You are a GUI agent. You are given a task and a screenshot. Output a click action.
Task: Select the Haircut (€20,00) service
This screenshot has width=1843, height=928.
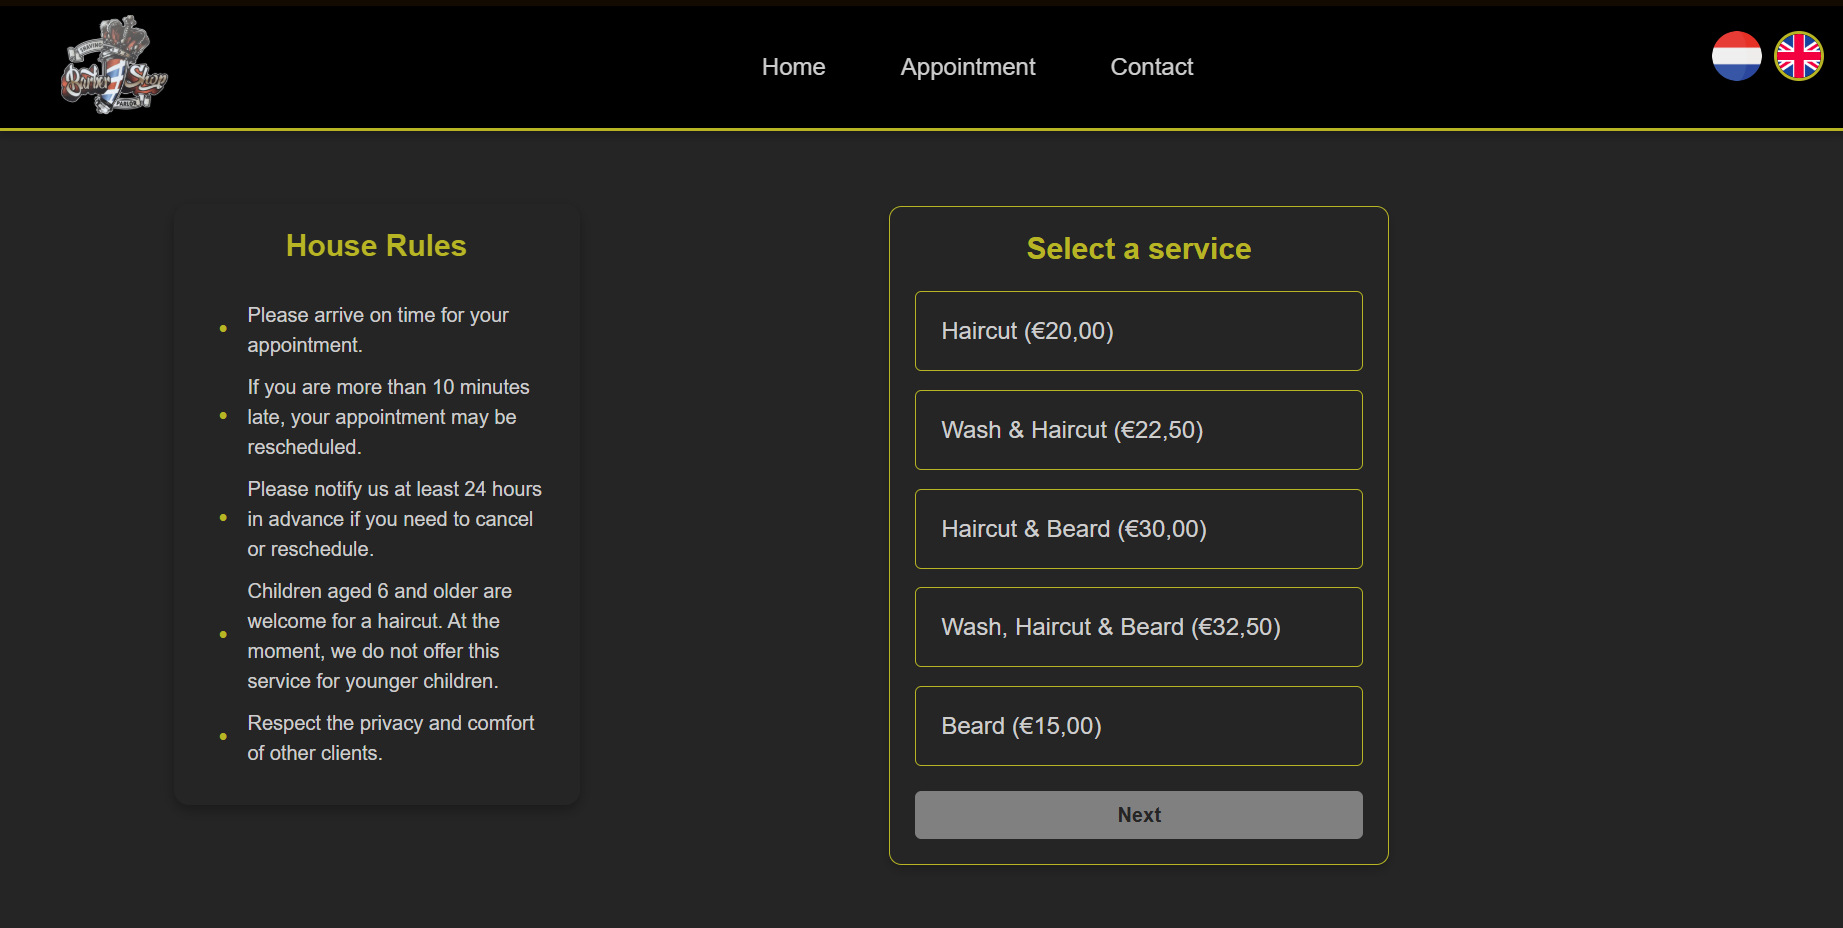pyautogui.click(x=1138, y=330)
